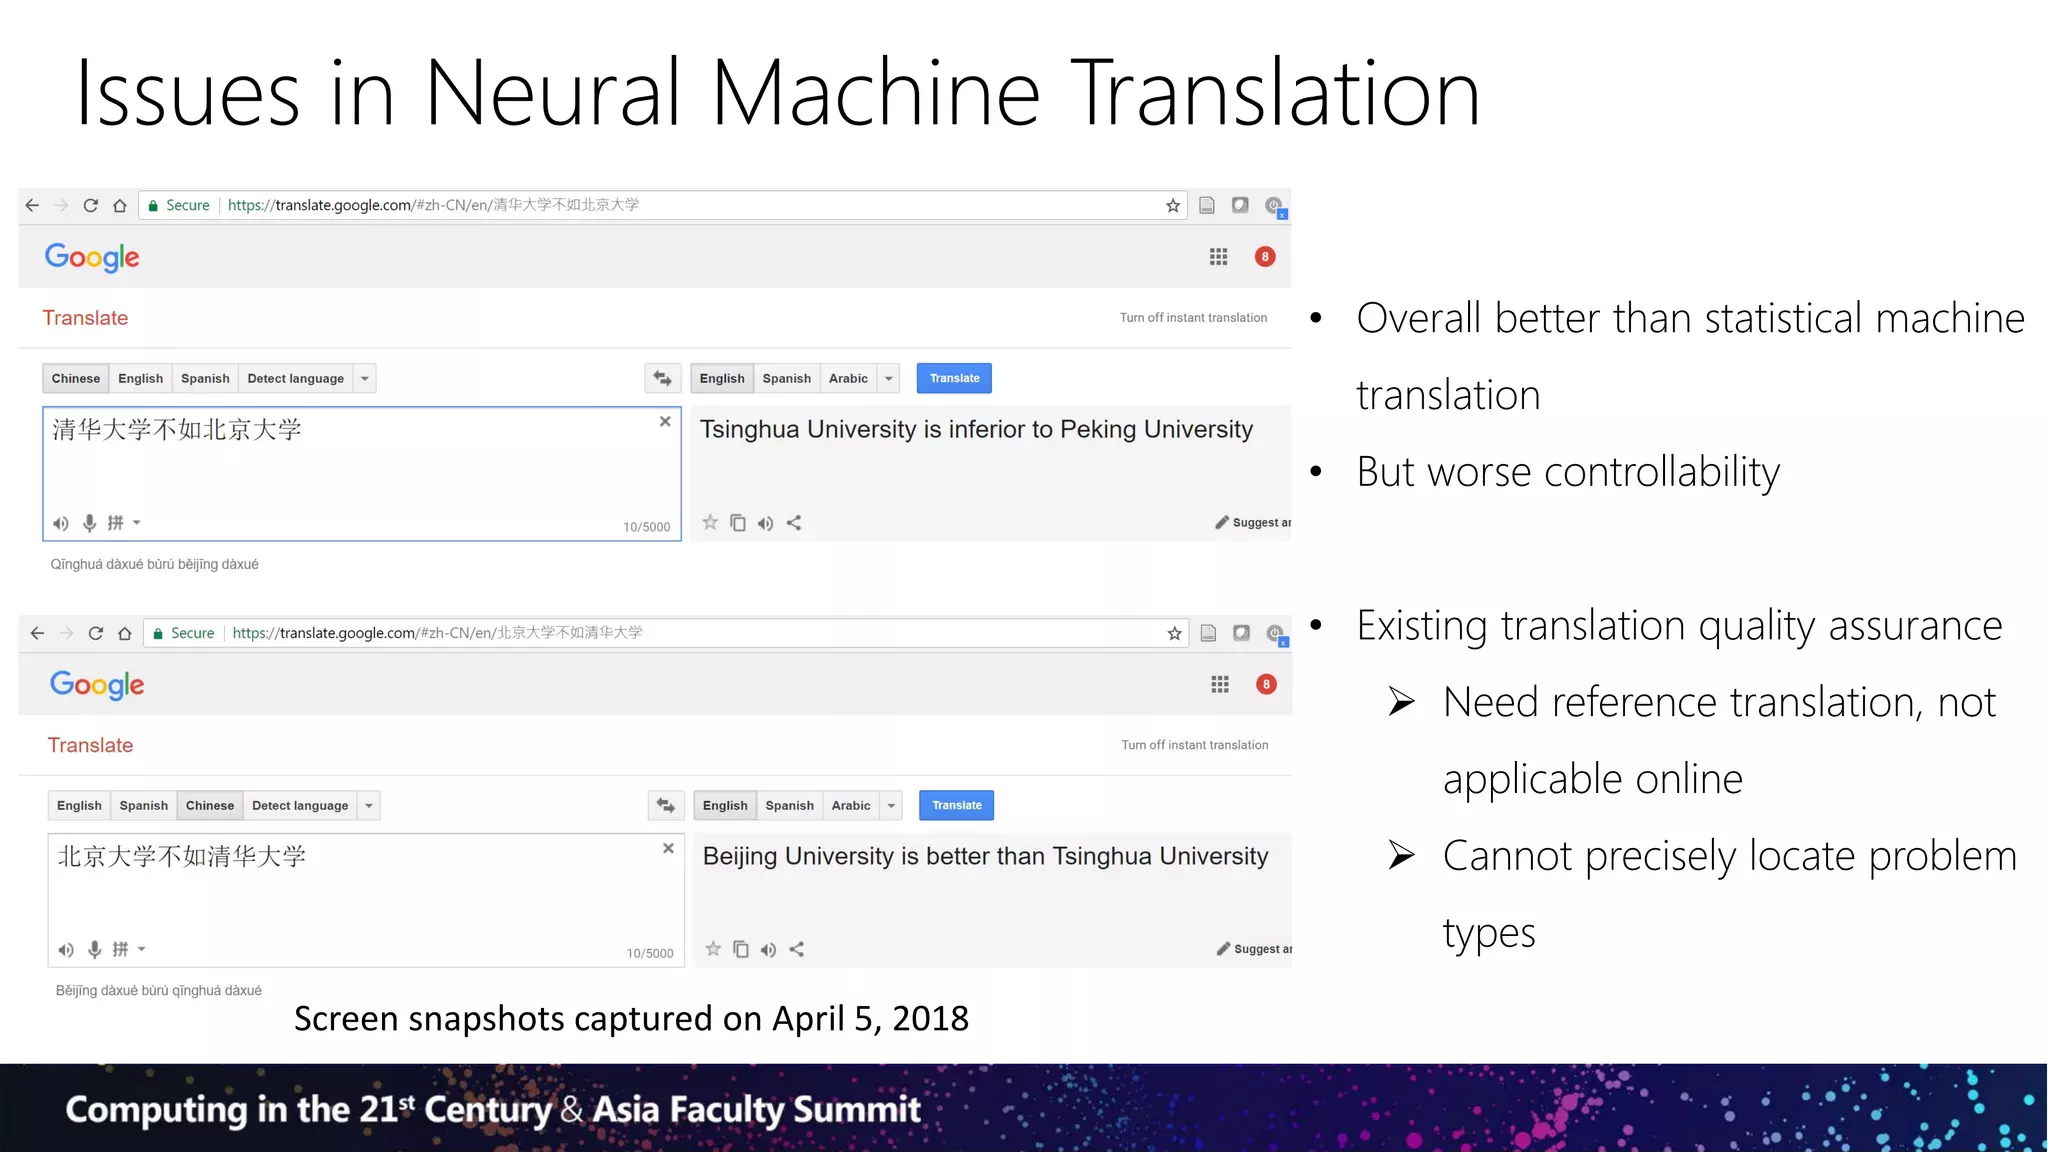
Task: Select Spanish source tab in top translator
Action: tap(205, 378)
